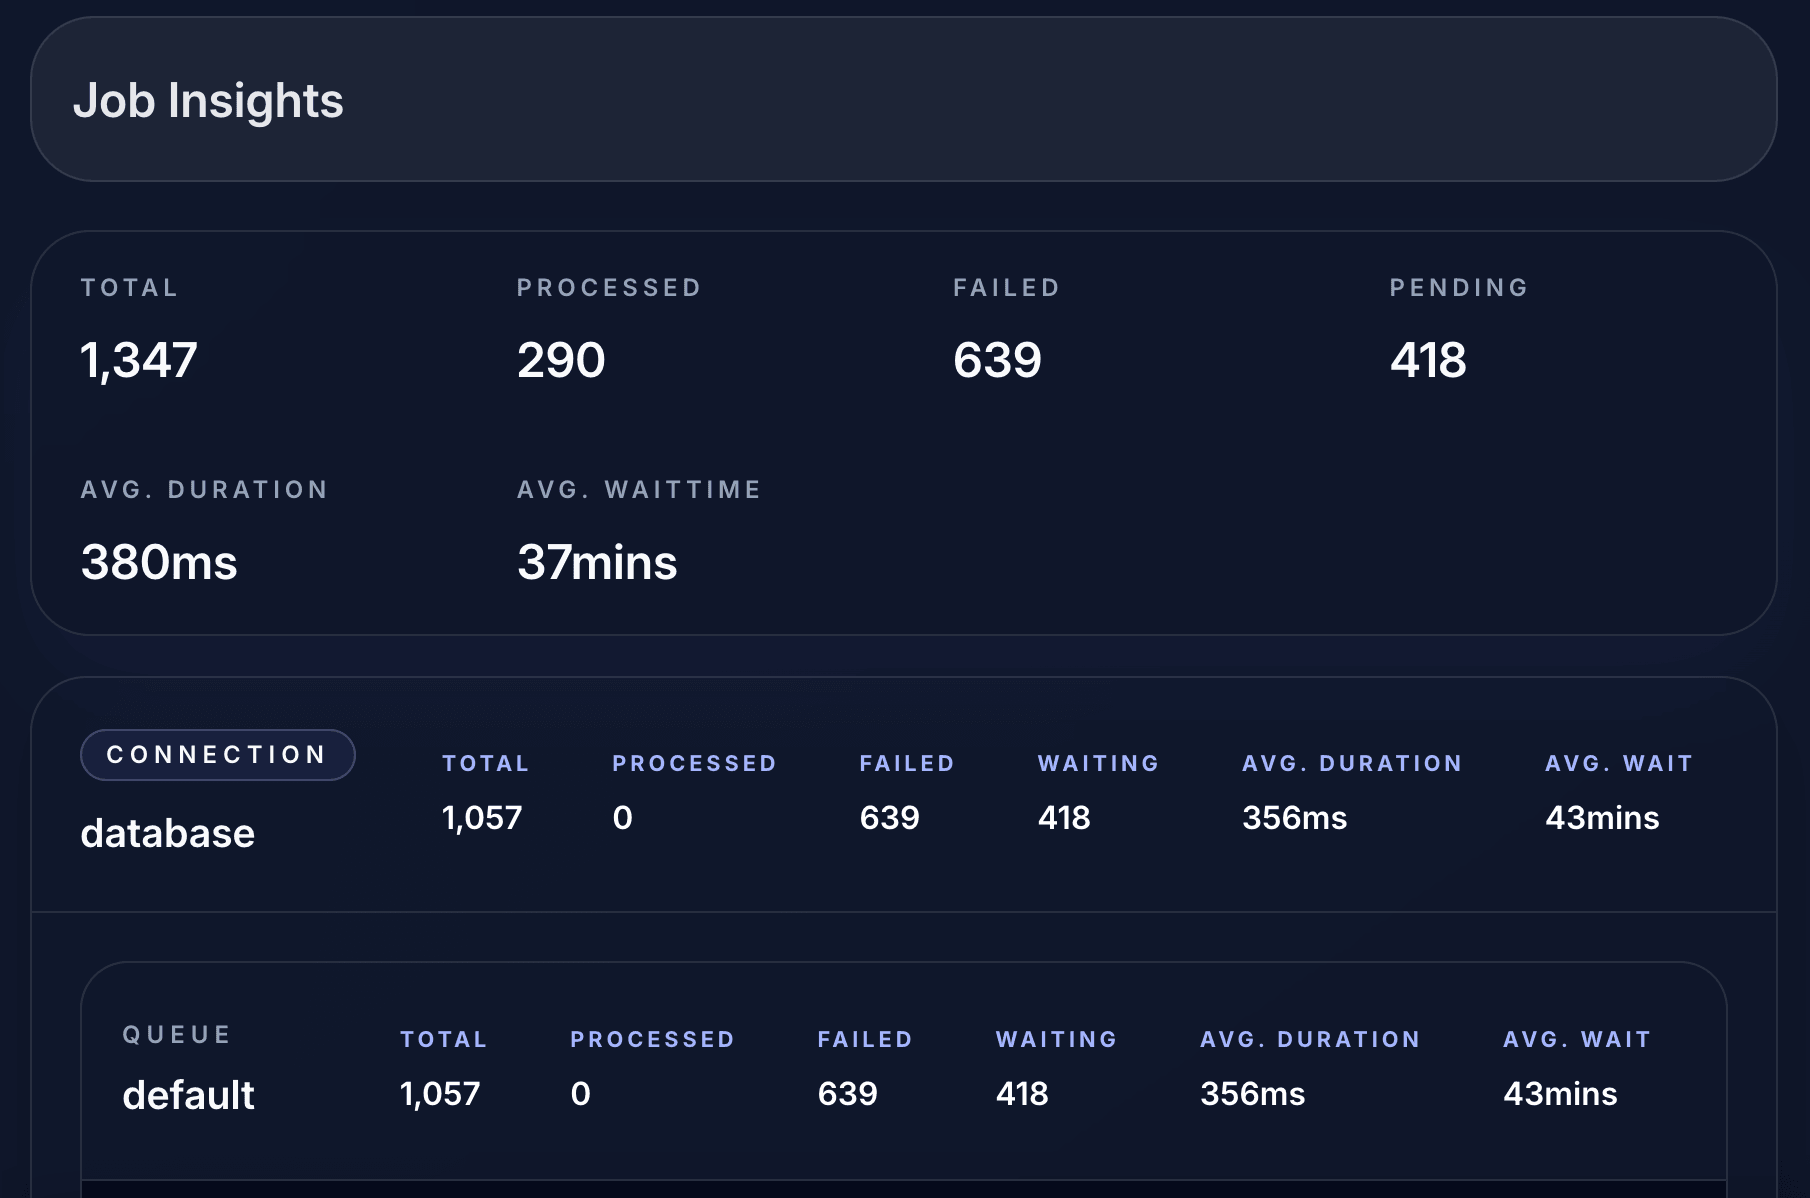Click the default queue total 1,057
The height and width of the screenshot is (1198, 1810).
[x=440, y=1094]
